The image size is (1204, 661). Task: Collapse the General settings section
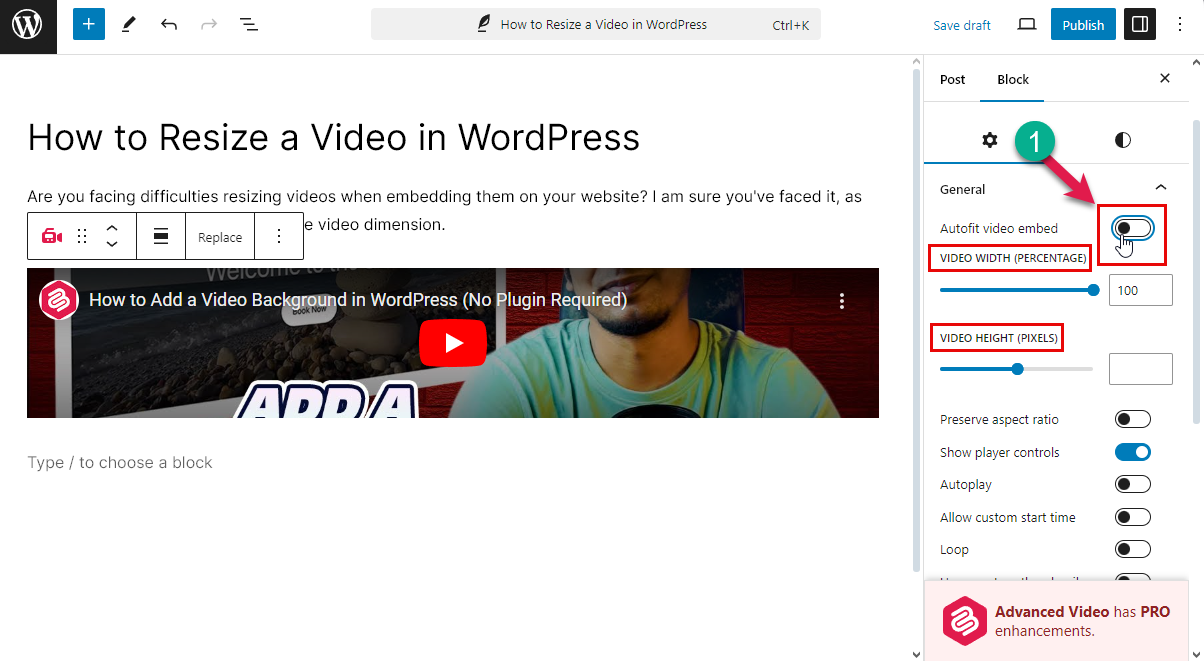pyautogui.click(x=1161, y=187)
